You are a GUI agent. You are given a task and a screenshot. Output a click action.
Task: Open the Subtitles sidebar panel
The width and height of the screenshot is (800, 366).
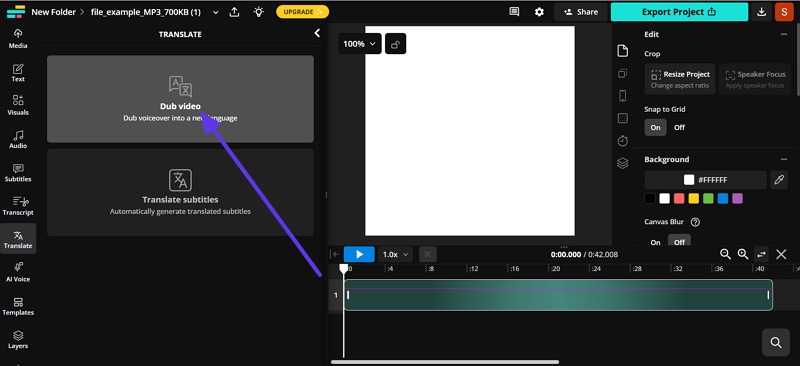pos(18,173)
